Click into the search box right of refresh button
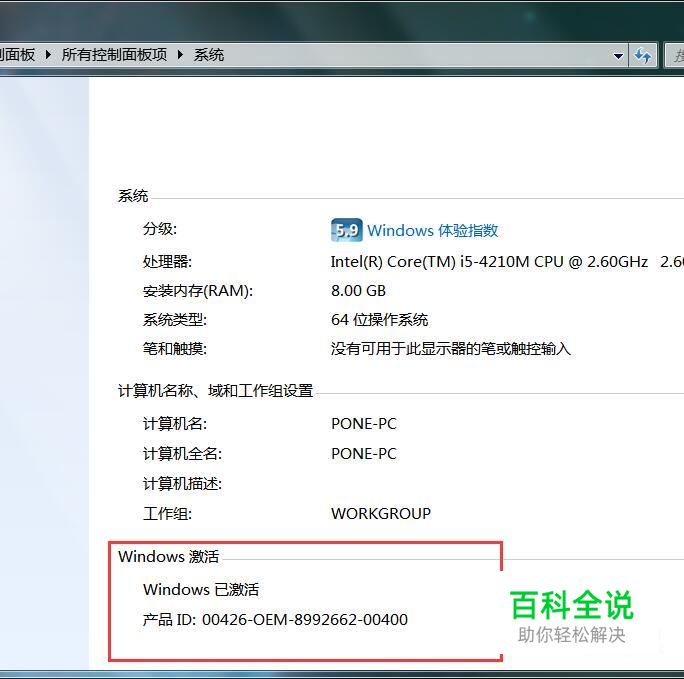684x679 pixels. click(674, 55)
